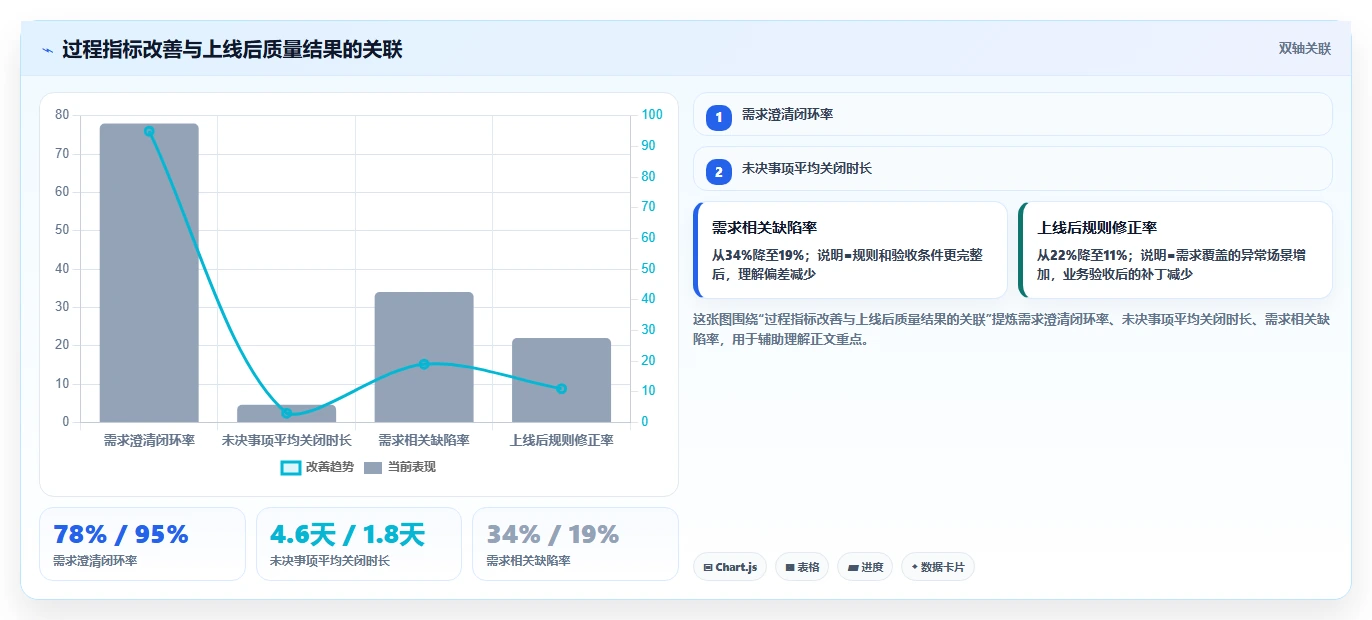Click the trend line point on 上线后规则修正率
The width and height of the screenshot is (1372, 620).
tap(561, 388)
